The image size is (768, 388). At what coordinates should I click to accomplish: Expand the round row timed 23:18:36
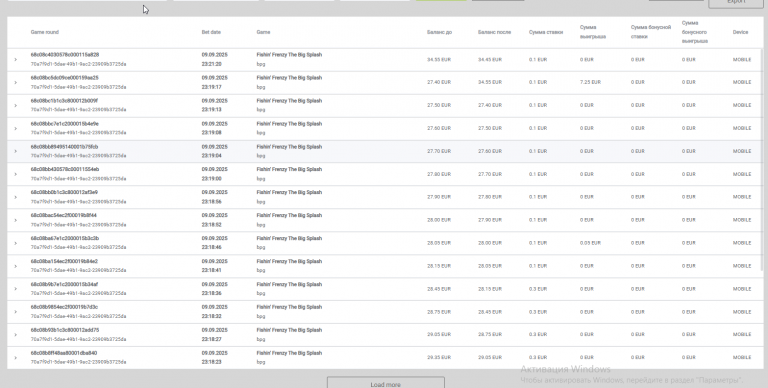16,289
